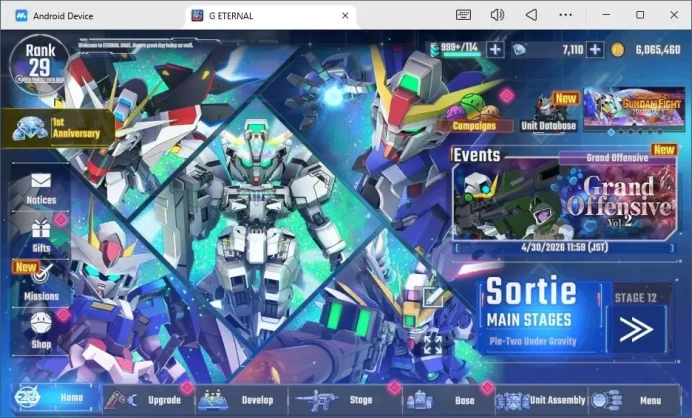Switch to the Develop tab
Image resolution: width=692 pixels, height=418 pixels.
click(x=241, y=400)
